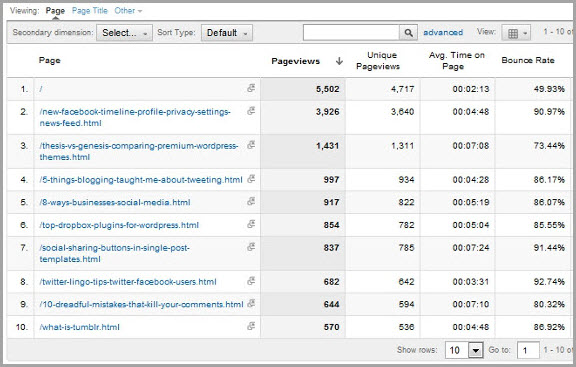This screenshot has width=576, height=367.
Task: Open external link icon for social-sharing-buttons row
Action: tap(251, 247)
